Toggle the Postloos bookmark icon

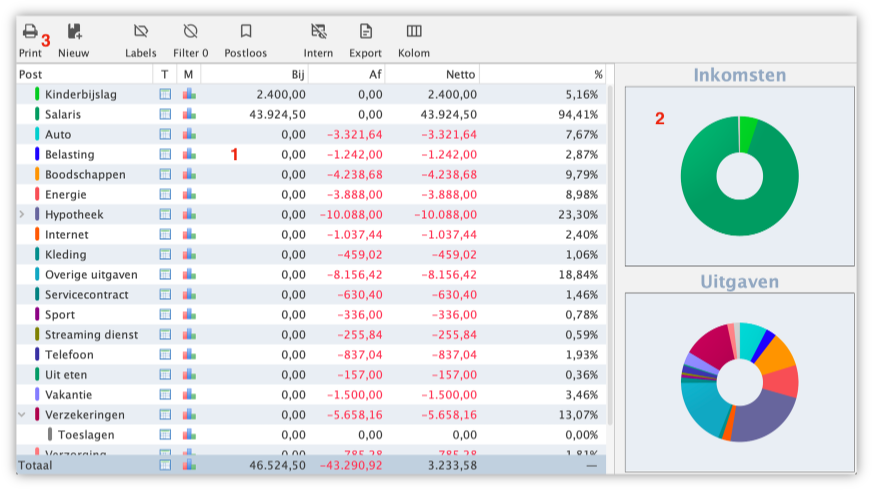pyautogui.click(x=246, y=32)
